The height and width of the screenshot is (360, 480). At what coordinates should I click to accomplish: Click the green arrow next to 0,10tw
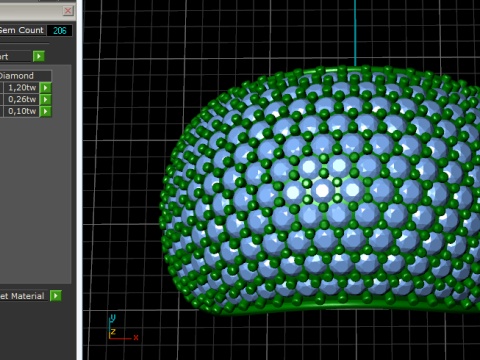tap(46, 111)
